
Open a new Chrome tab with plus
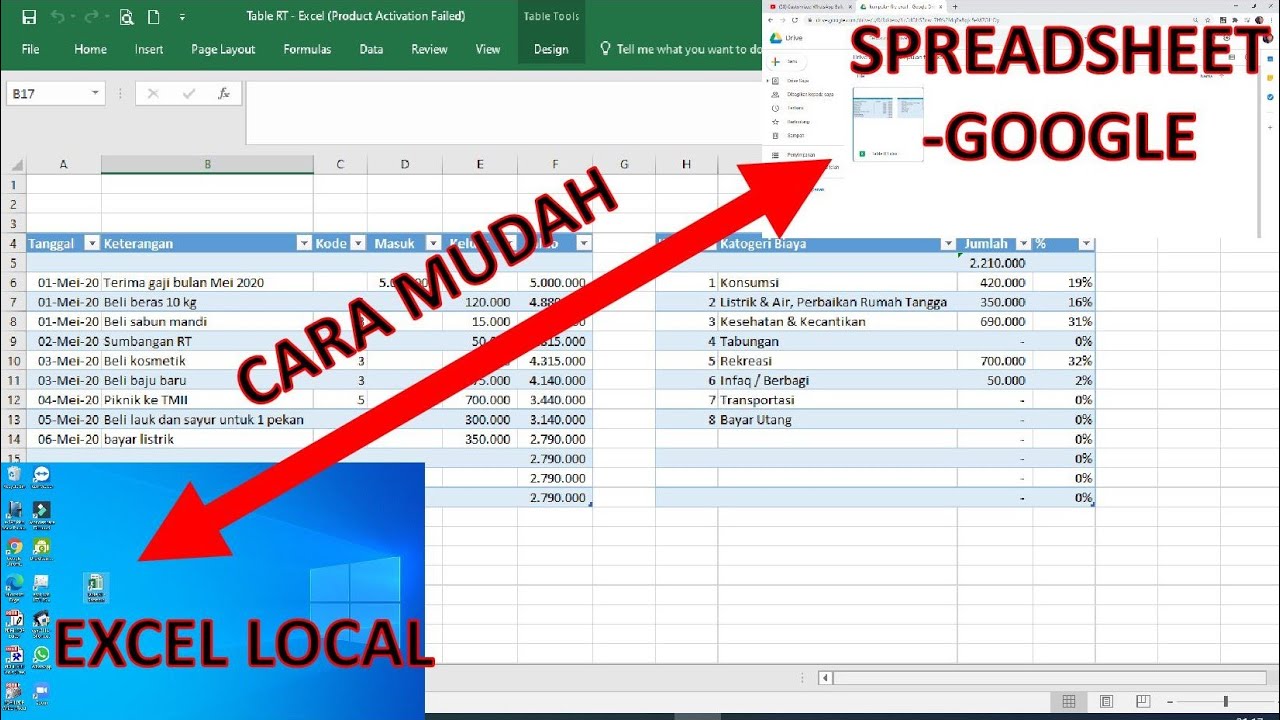pyautogui.click(x=954, y=6)
